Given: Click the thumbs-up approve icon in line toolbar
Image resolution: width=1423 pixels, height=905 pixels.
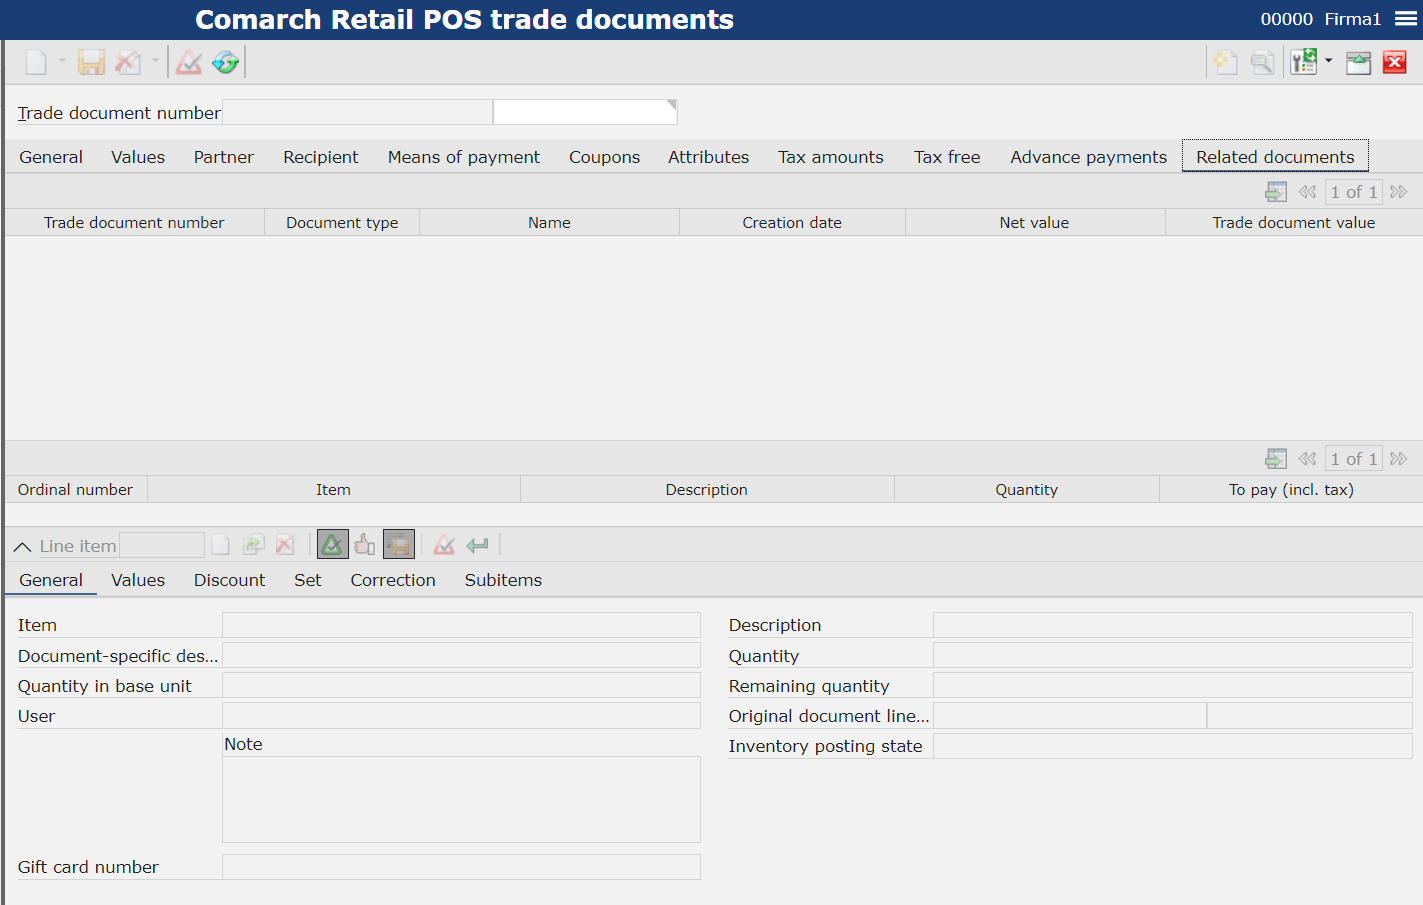Looking at the screenshot, I should coord(365,545).
